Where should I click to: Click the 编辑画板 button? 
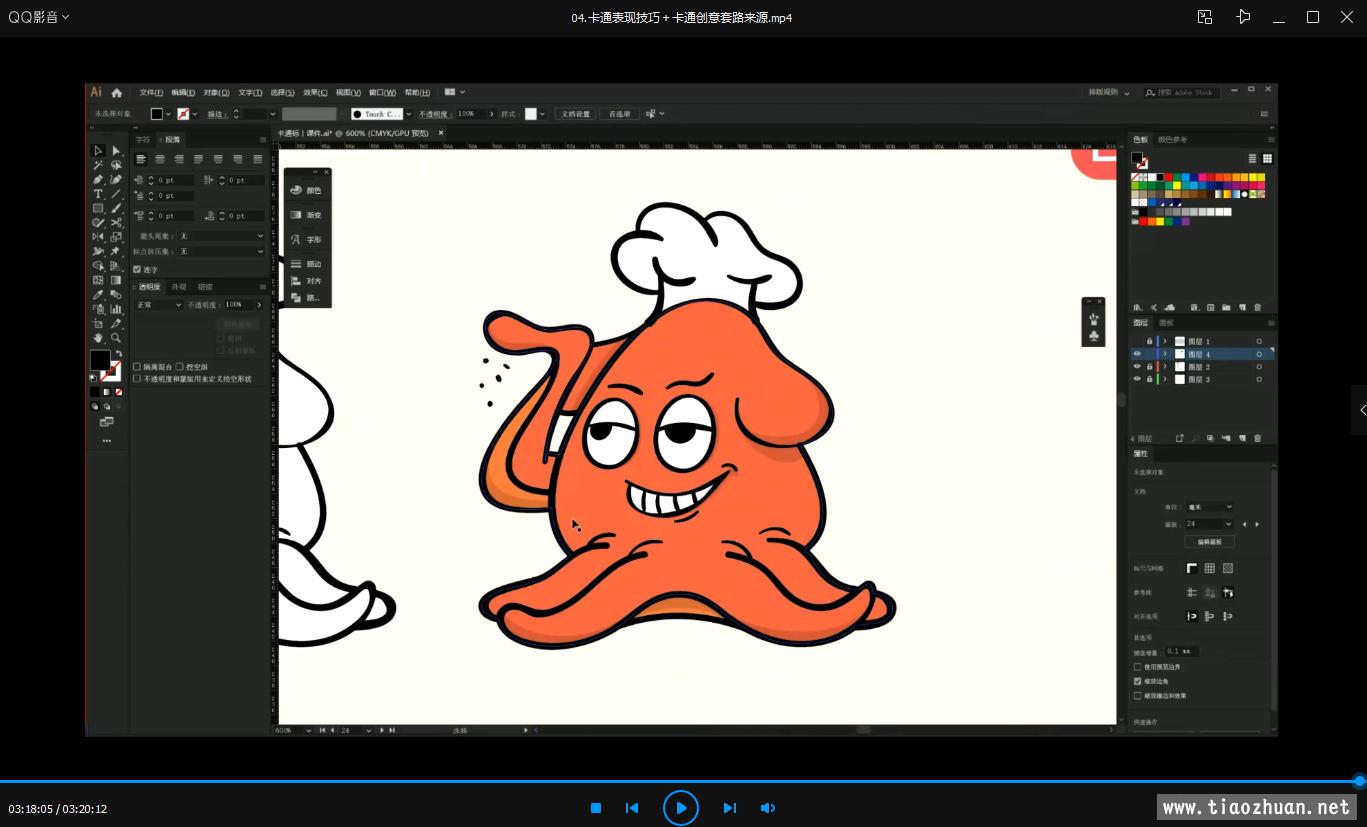(1209, 542)
